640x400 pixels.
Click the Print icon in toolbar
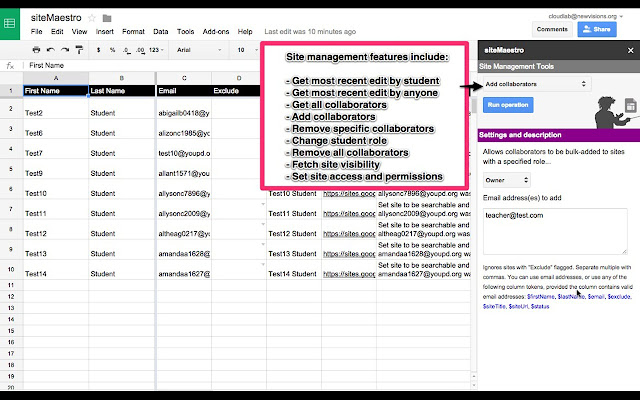pyautogui.click(x=36, y=50)
